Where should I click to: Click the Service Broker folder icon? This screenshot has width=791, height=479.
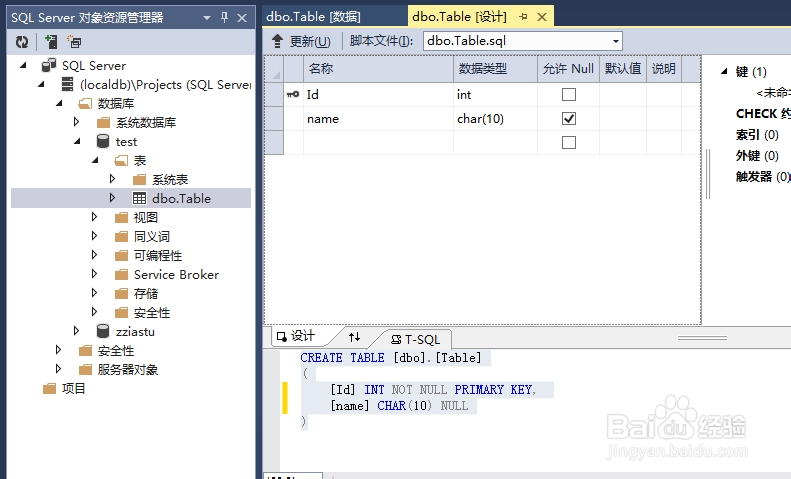pos(122,274)
